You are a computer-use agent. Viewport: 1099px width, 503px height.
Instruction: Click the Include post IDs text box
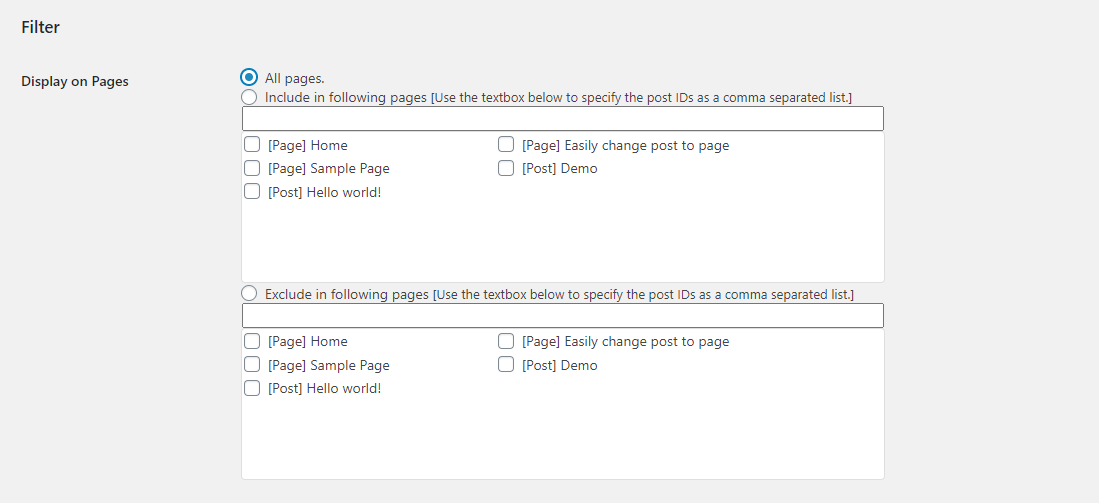[x=562, y=119]
